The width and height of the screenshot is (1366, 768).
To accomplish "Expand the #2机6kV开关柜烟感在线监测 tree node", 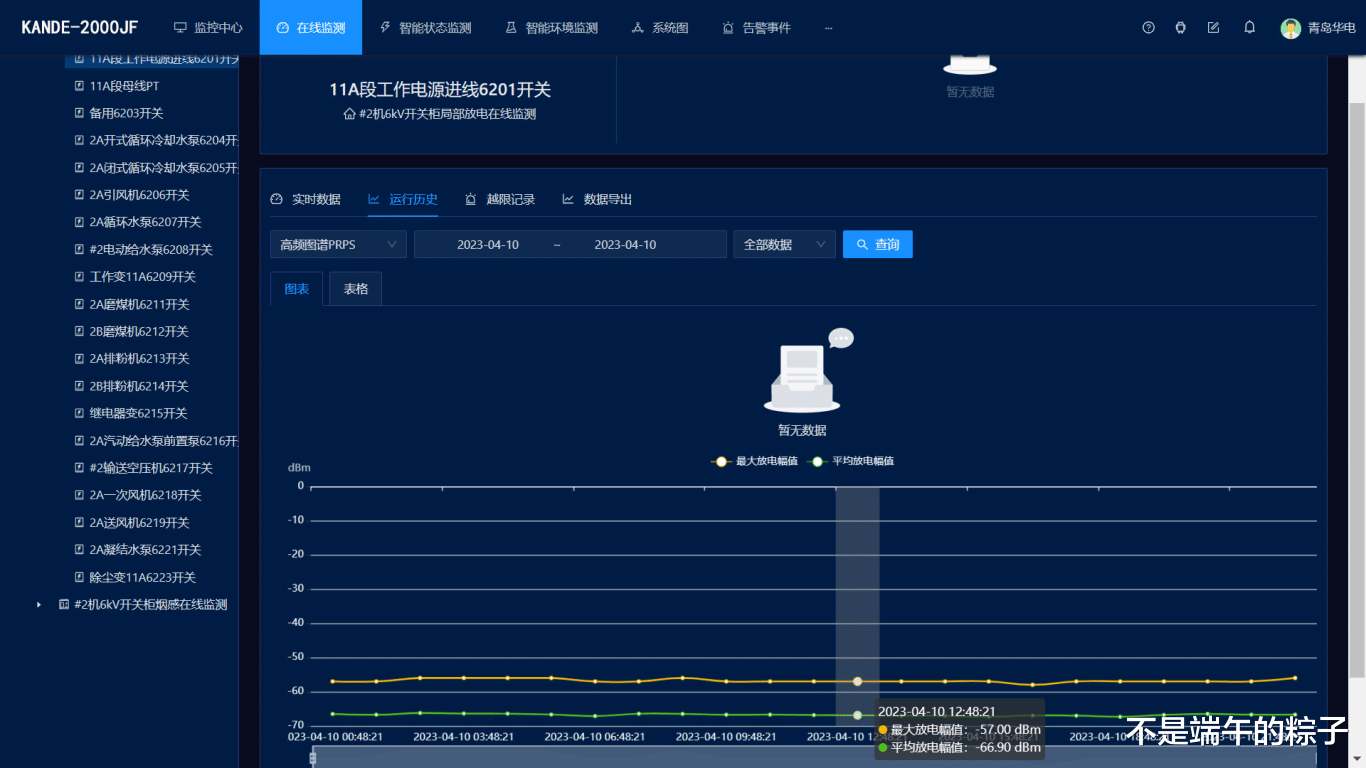I will click(x=39, y=605).
